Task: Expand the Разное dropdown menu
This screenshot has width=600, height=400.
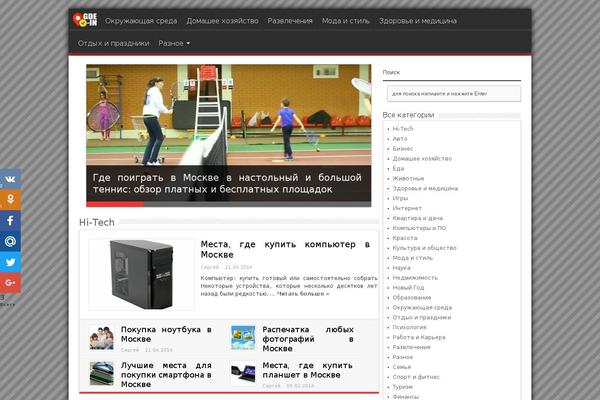Action: pyautogui.click(x=174, y=43)
